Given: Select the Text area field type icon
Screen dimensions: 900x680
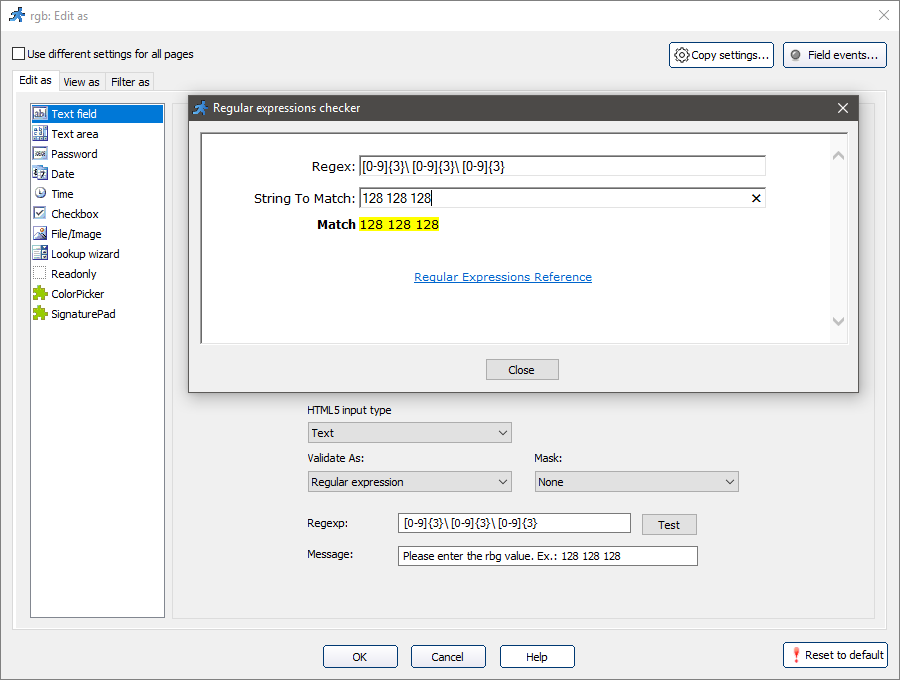Looking at the screenshot, I should [40, 134].
